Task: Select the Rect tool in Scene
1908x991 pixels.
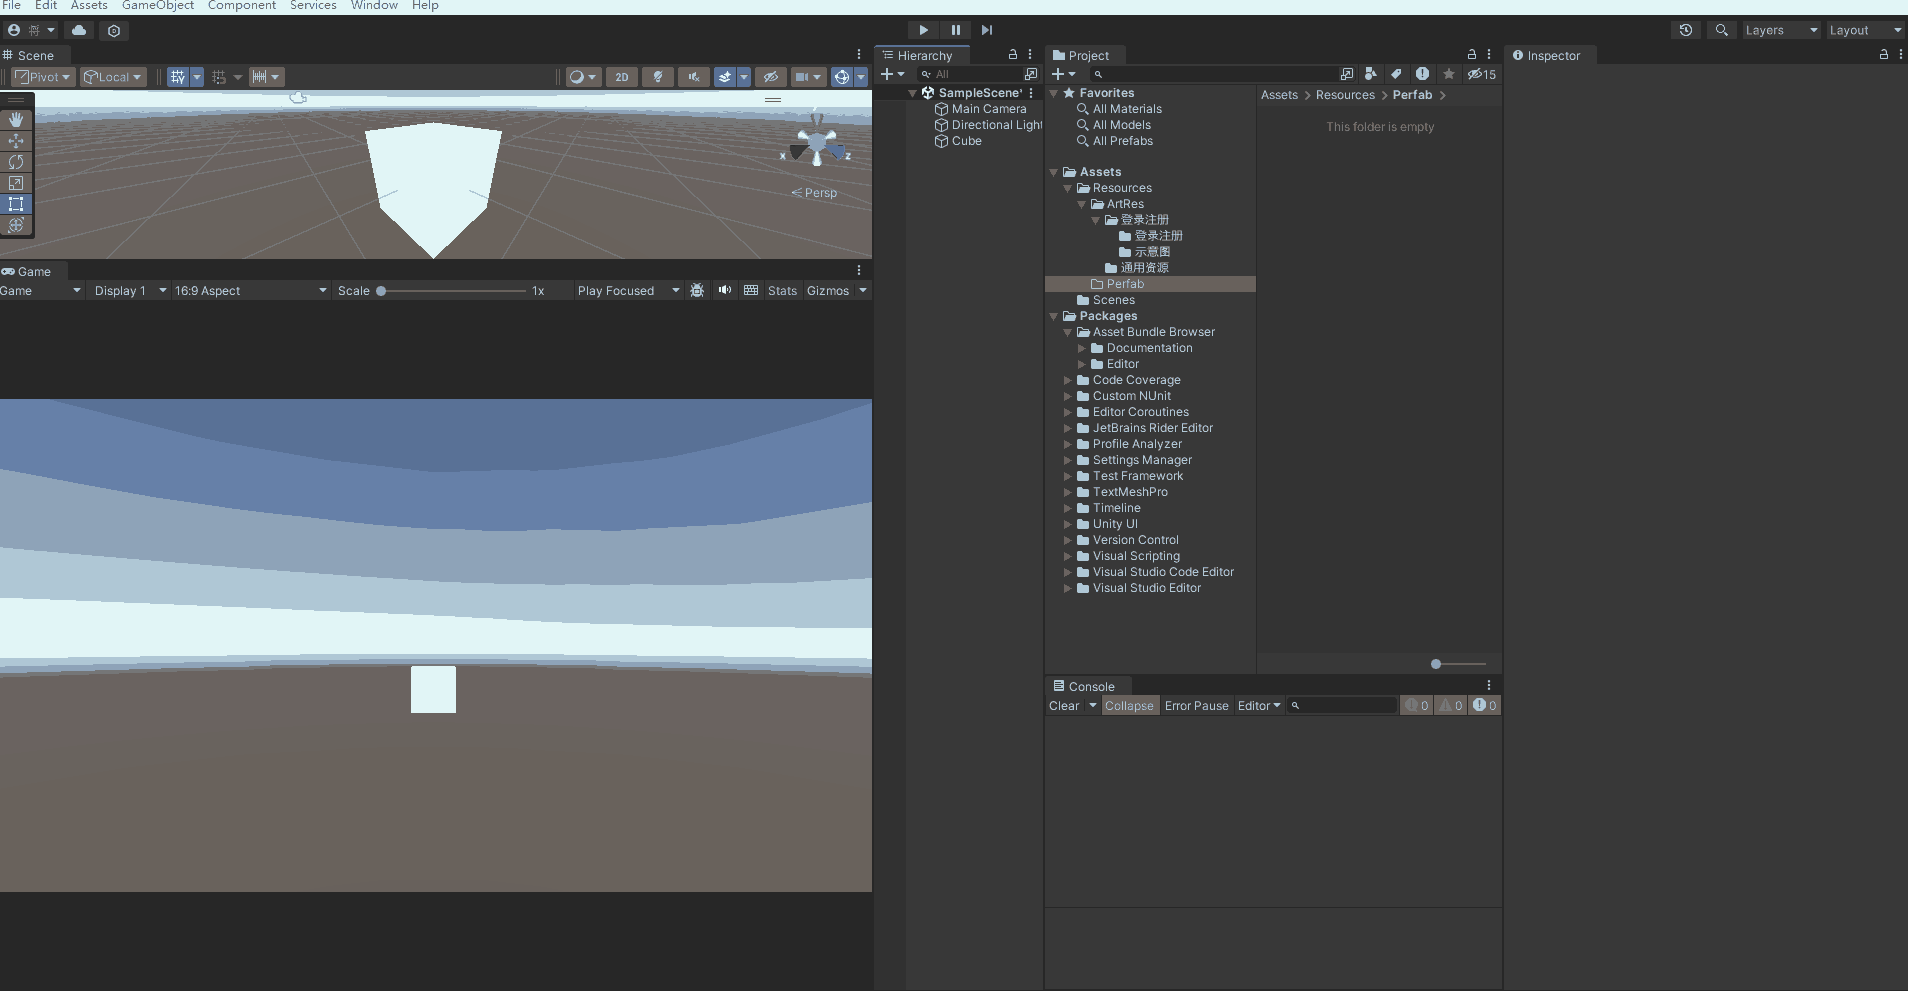Action: [16, 204]
